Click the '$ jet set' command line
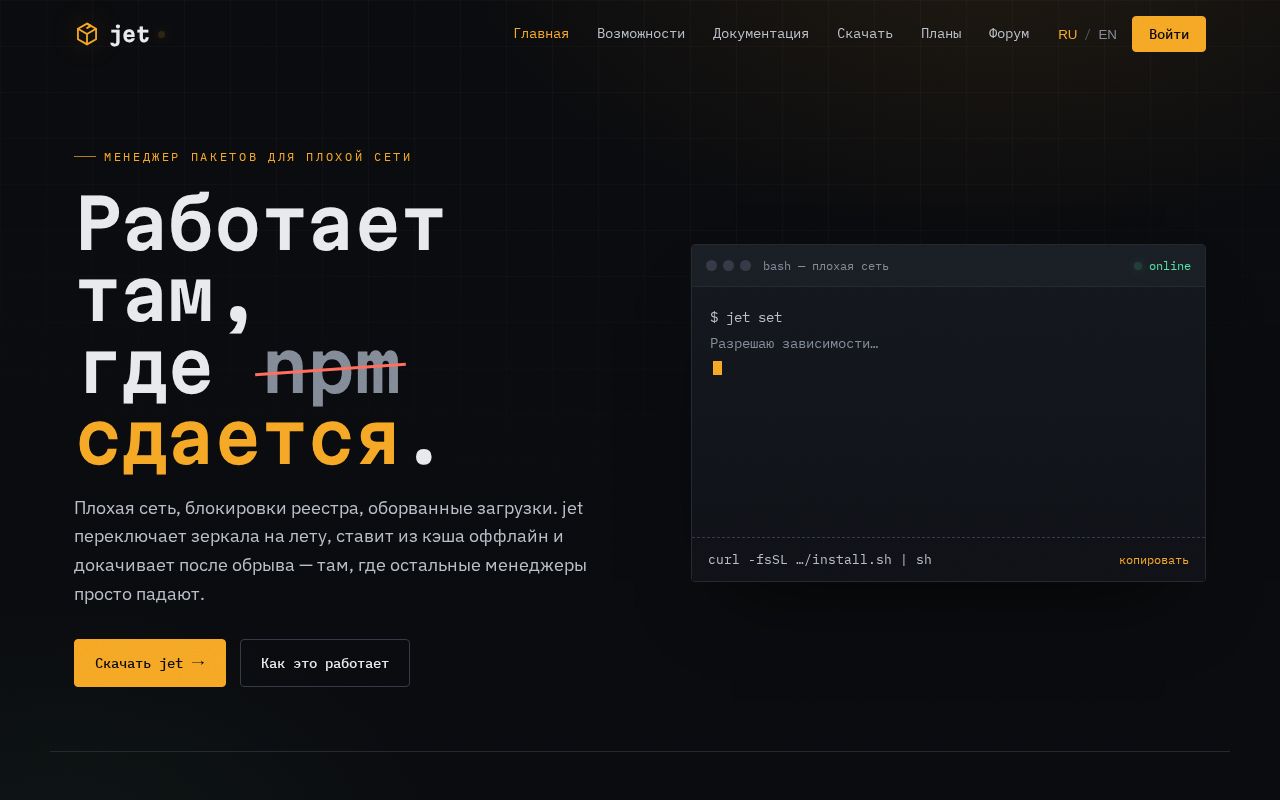This screenshot has height=800, width=1280. [746, 317]
